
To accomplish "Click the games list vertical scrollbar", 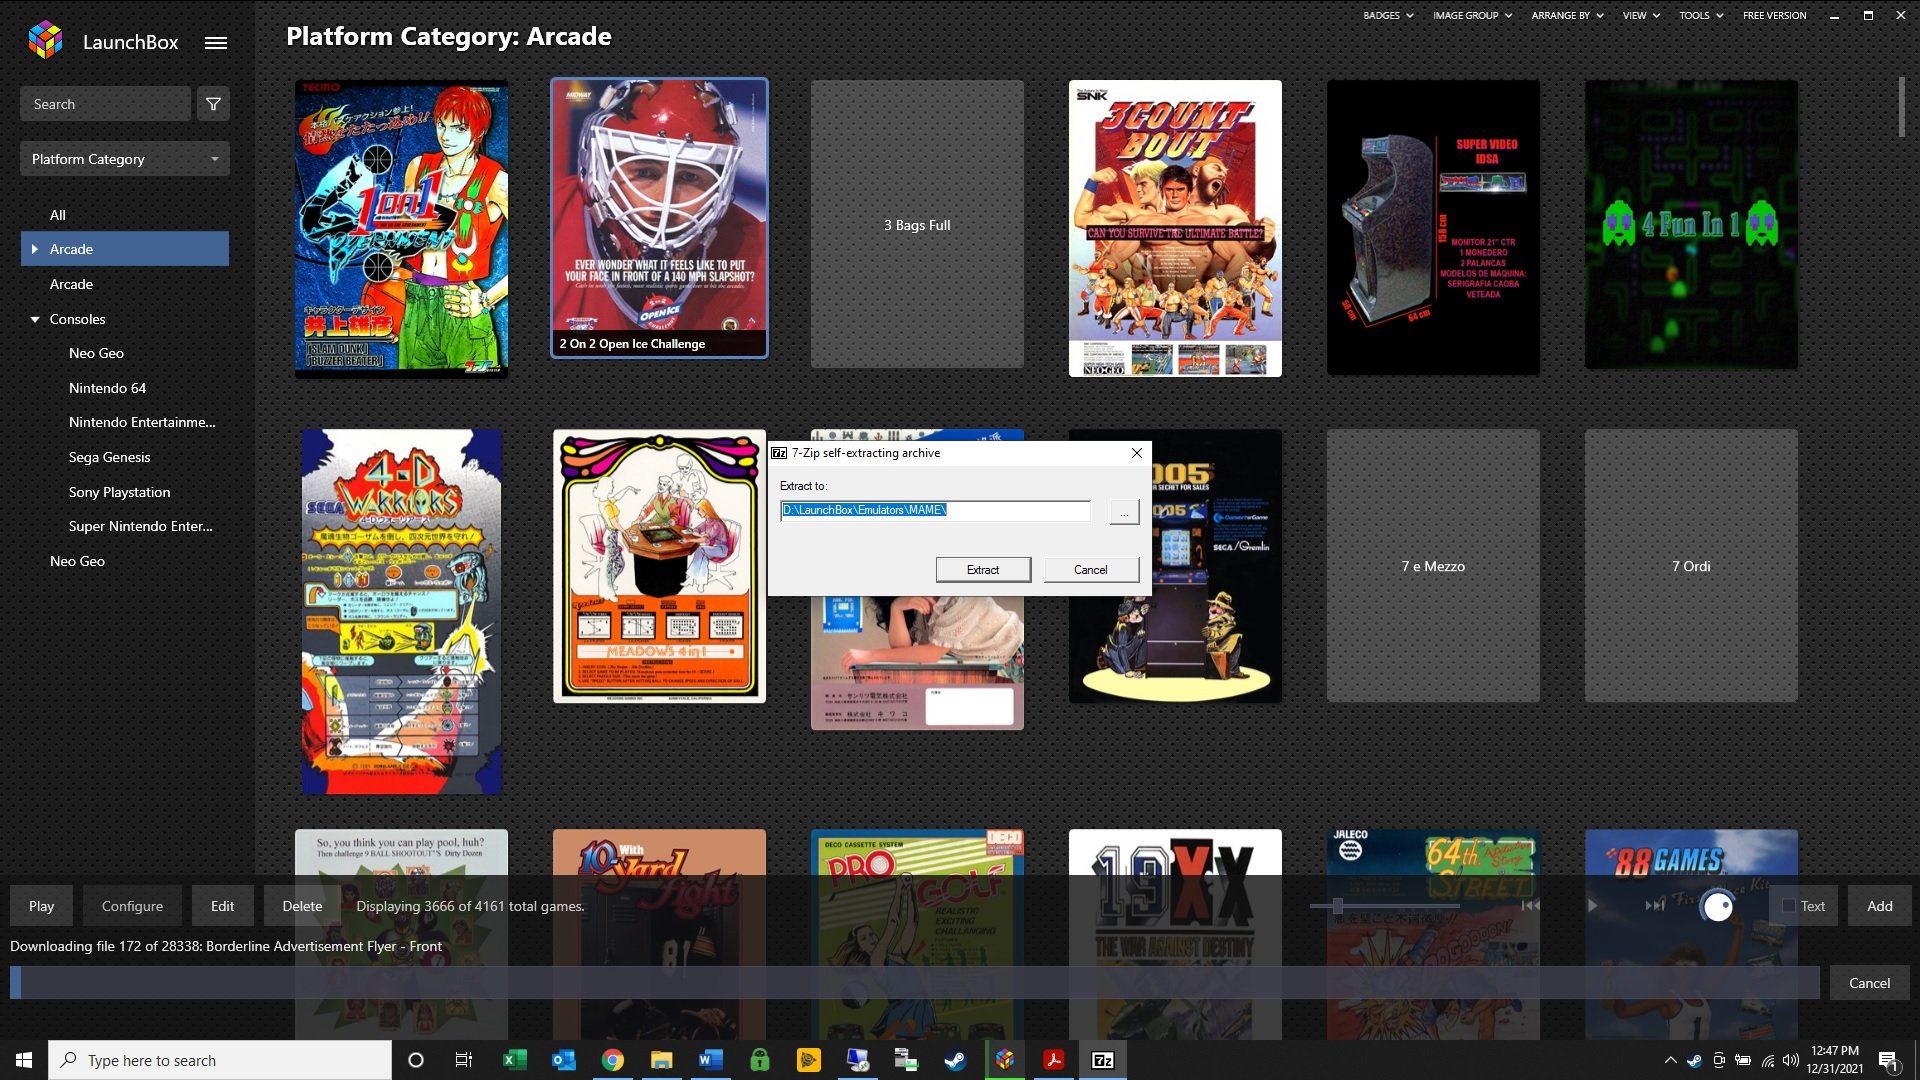I will (x=1901, y=107).
